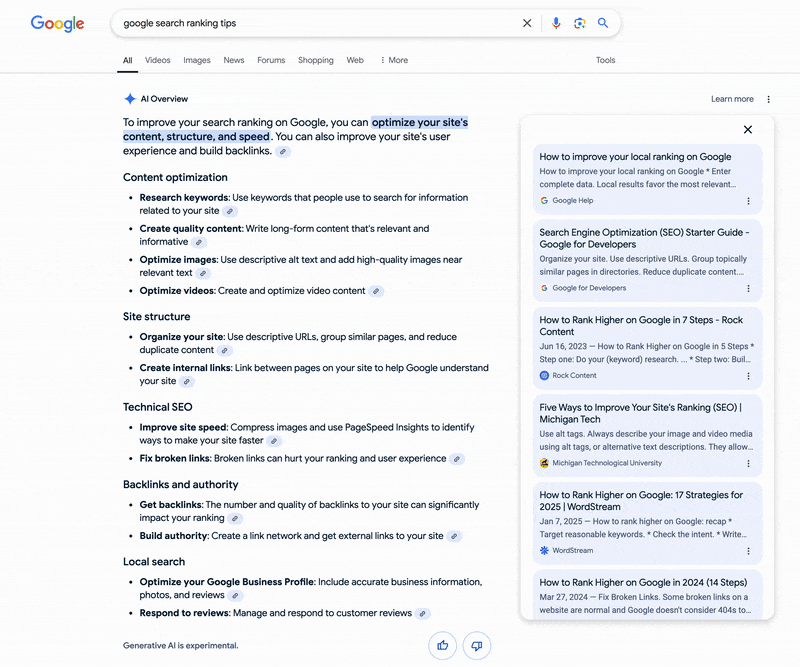Open 'Rank Higher on Google in 7 Steps'
The width and height of the screenshot is (800, 667).
647,348
